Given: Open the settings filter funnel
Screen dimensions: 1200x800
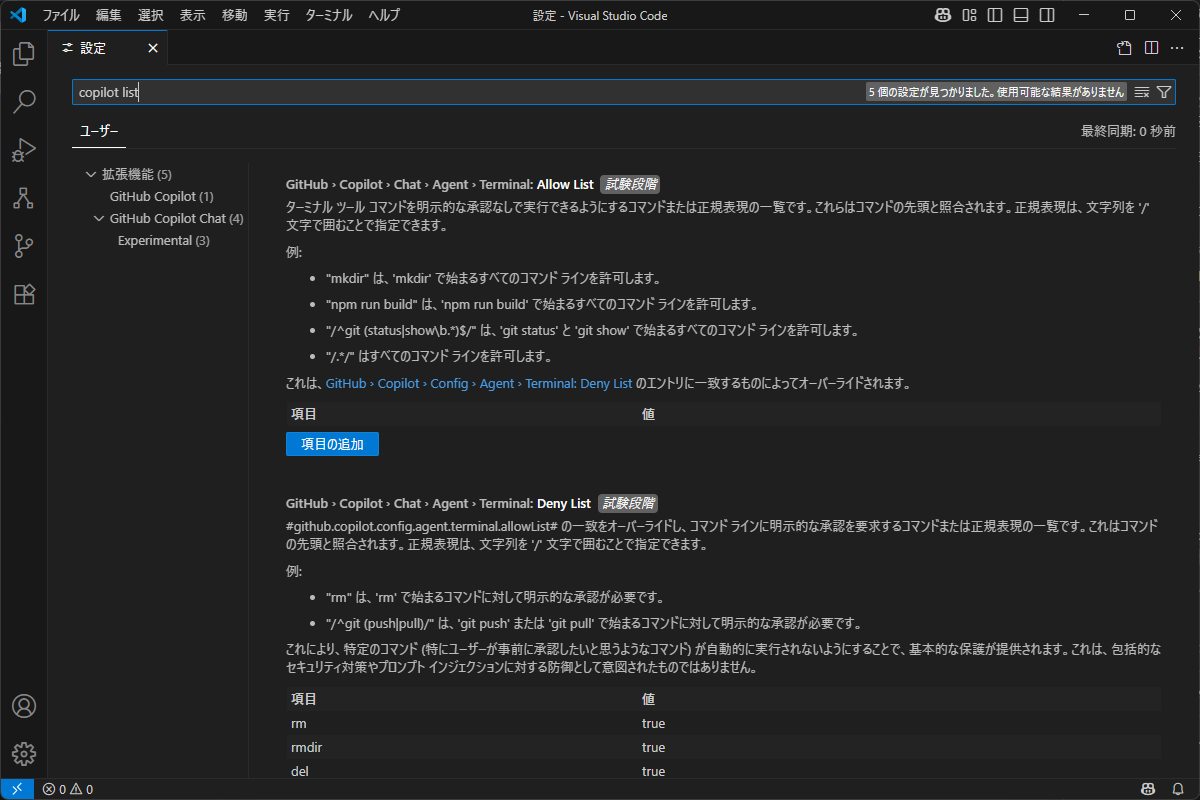Looking at the screenshot, I should 1164,92.
